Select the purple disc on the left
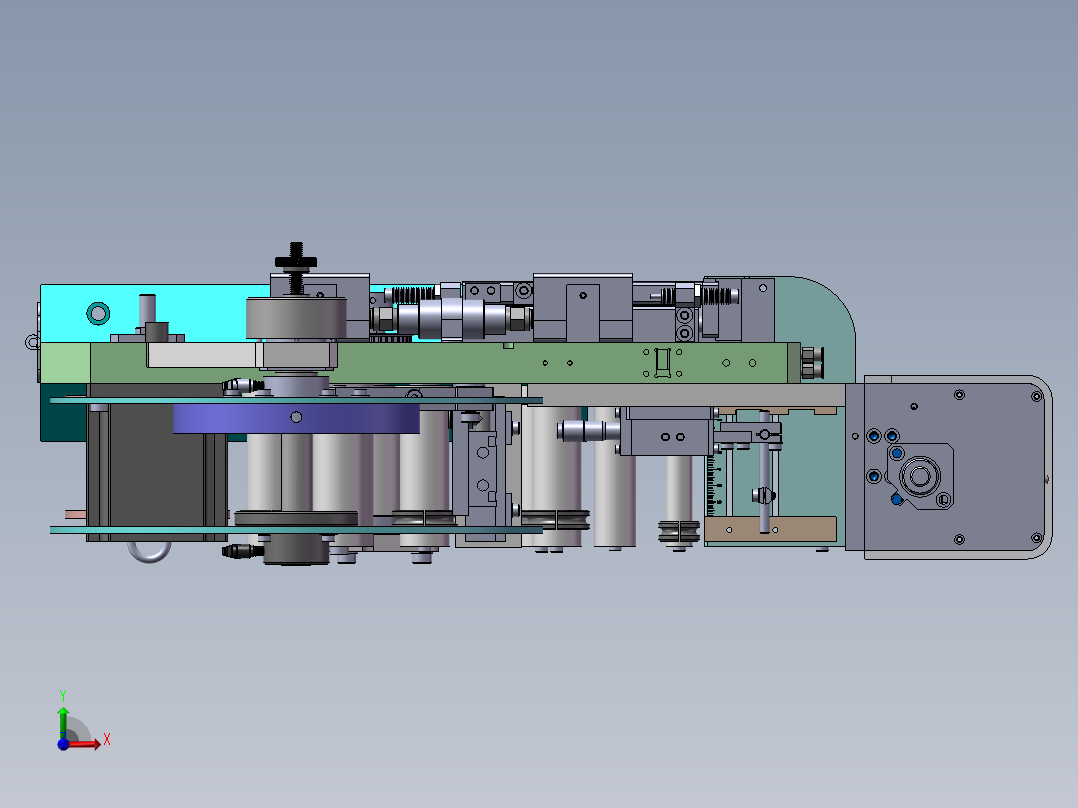This screenshot has height=808, width=1078. (295, 416)
